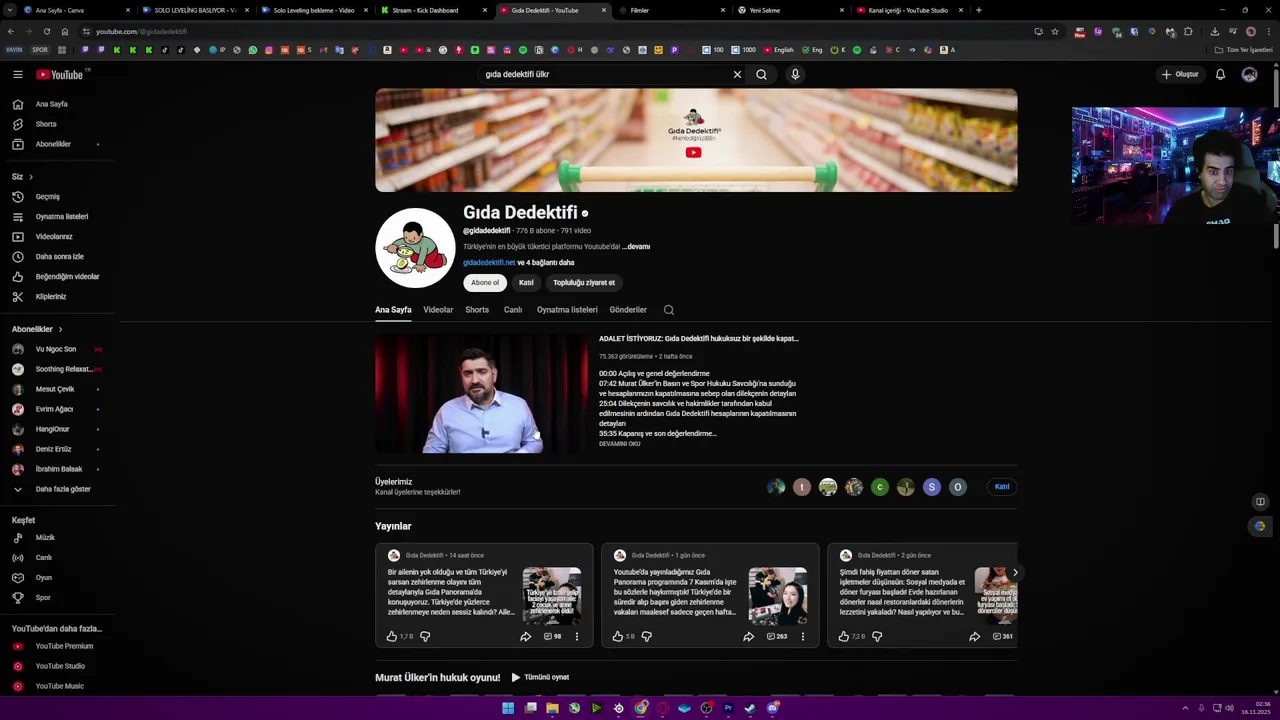Open YouTube Studio sidebar link
Screen dimensions: 1280x720
point(58,666)
